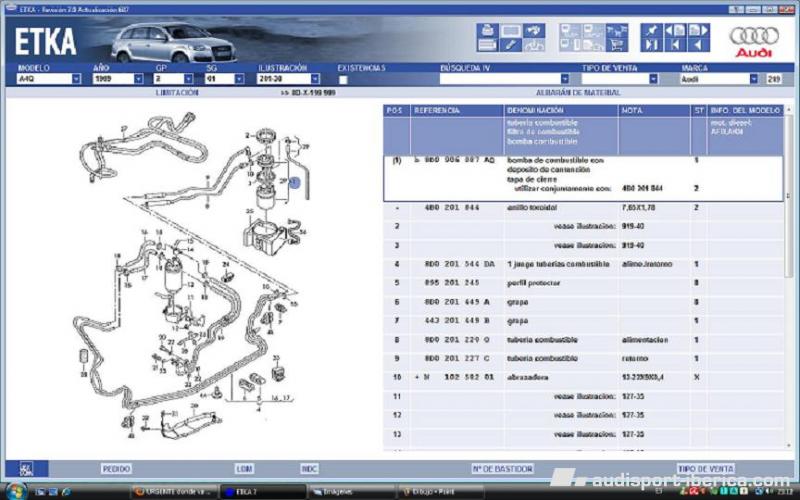Expand the GP dropdown

click(188, 79)
